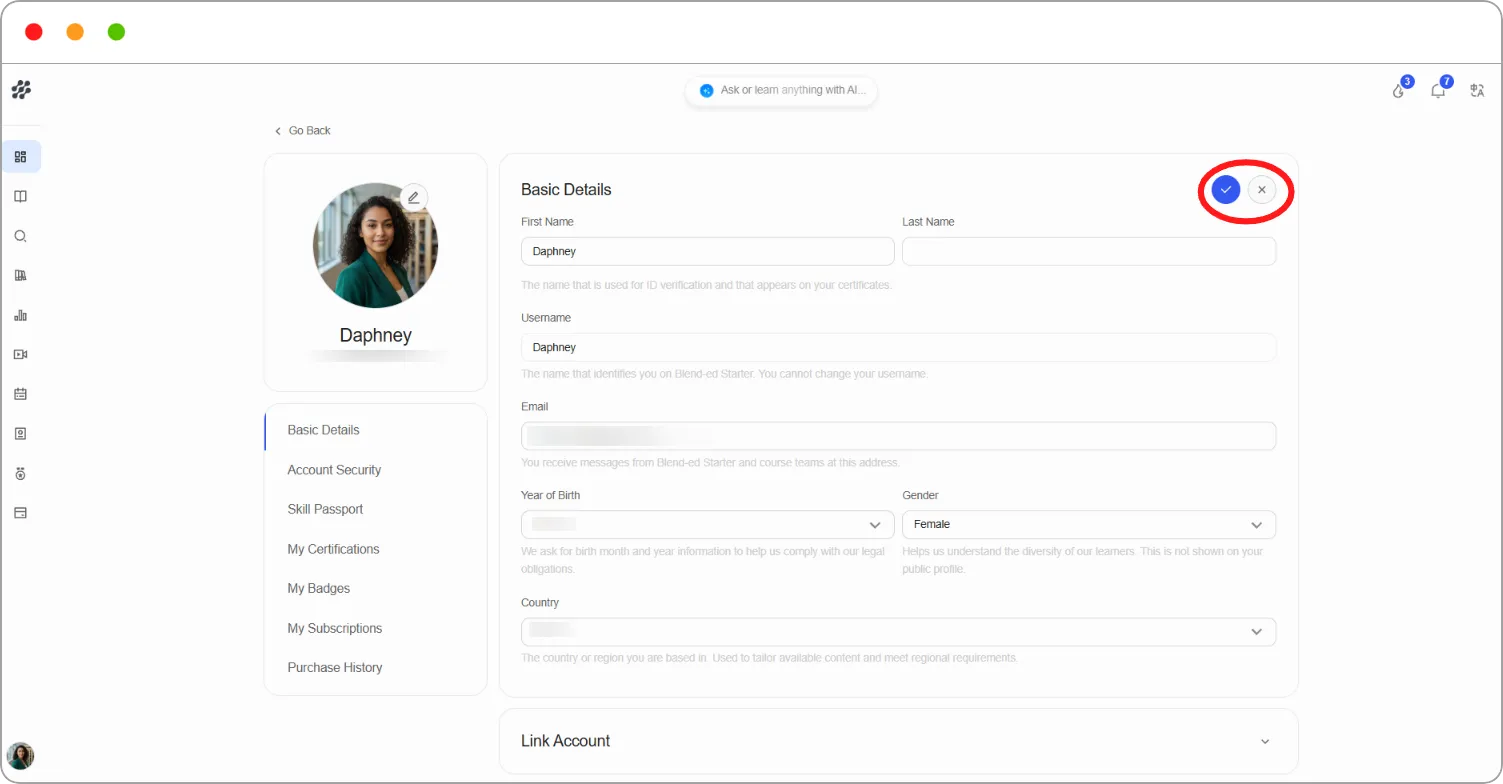This screenshot has height=784, width=1503.
Task: Save Basic Details with the blue checkmark
Action: click(x=1226, y=190)
